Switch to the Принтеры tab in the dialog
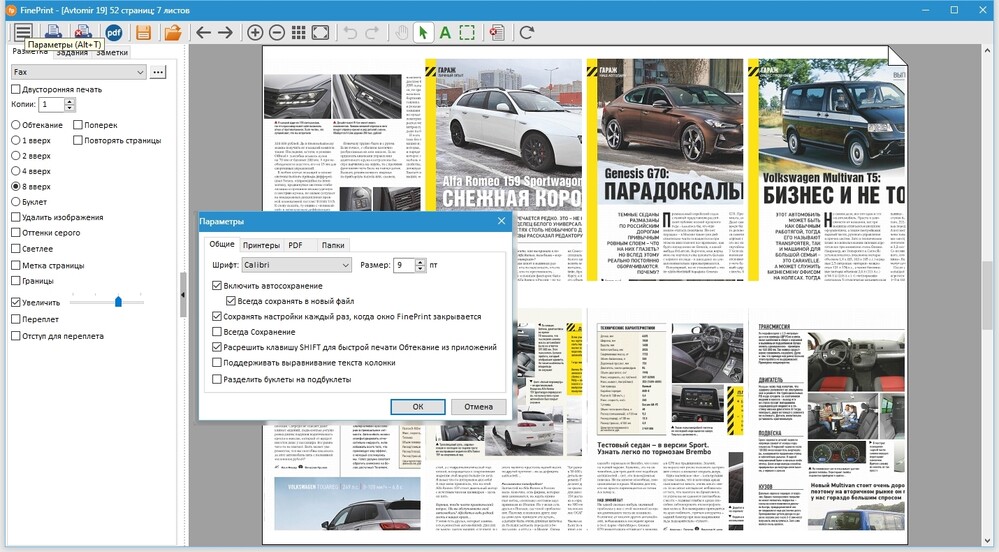 click(261, 244)
